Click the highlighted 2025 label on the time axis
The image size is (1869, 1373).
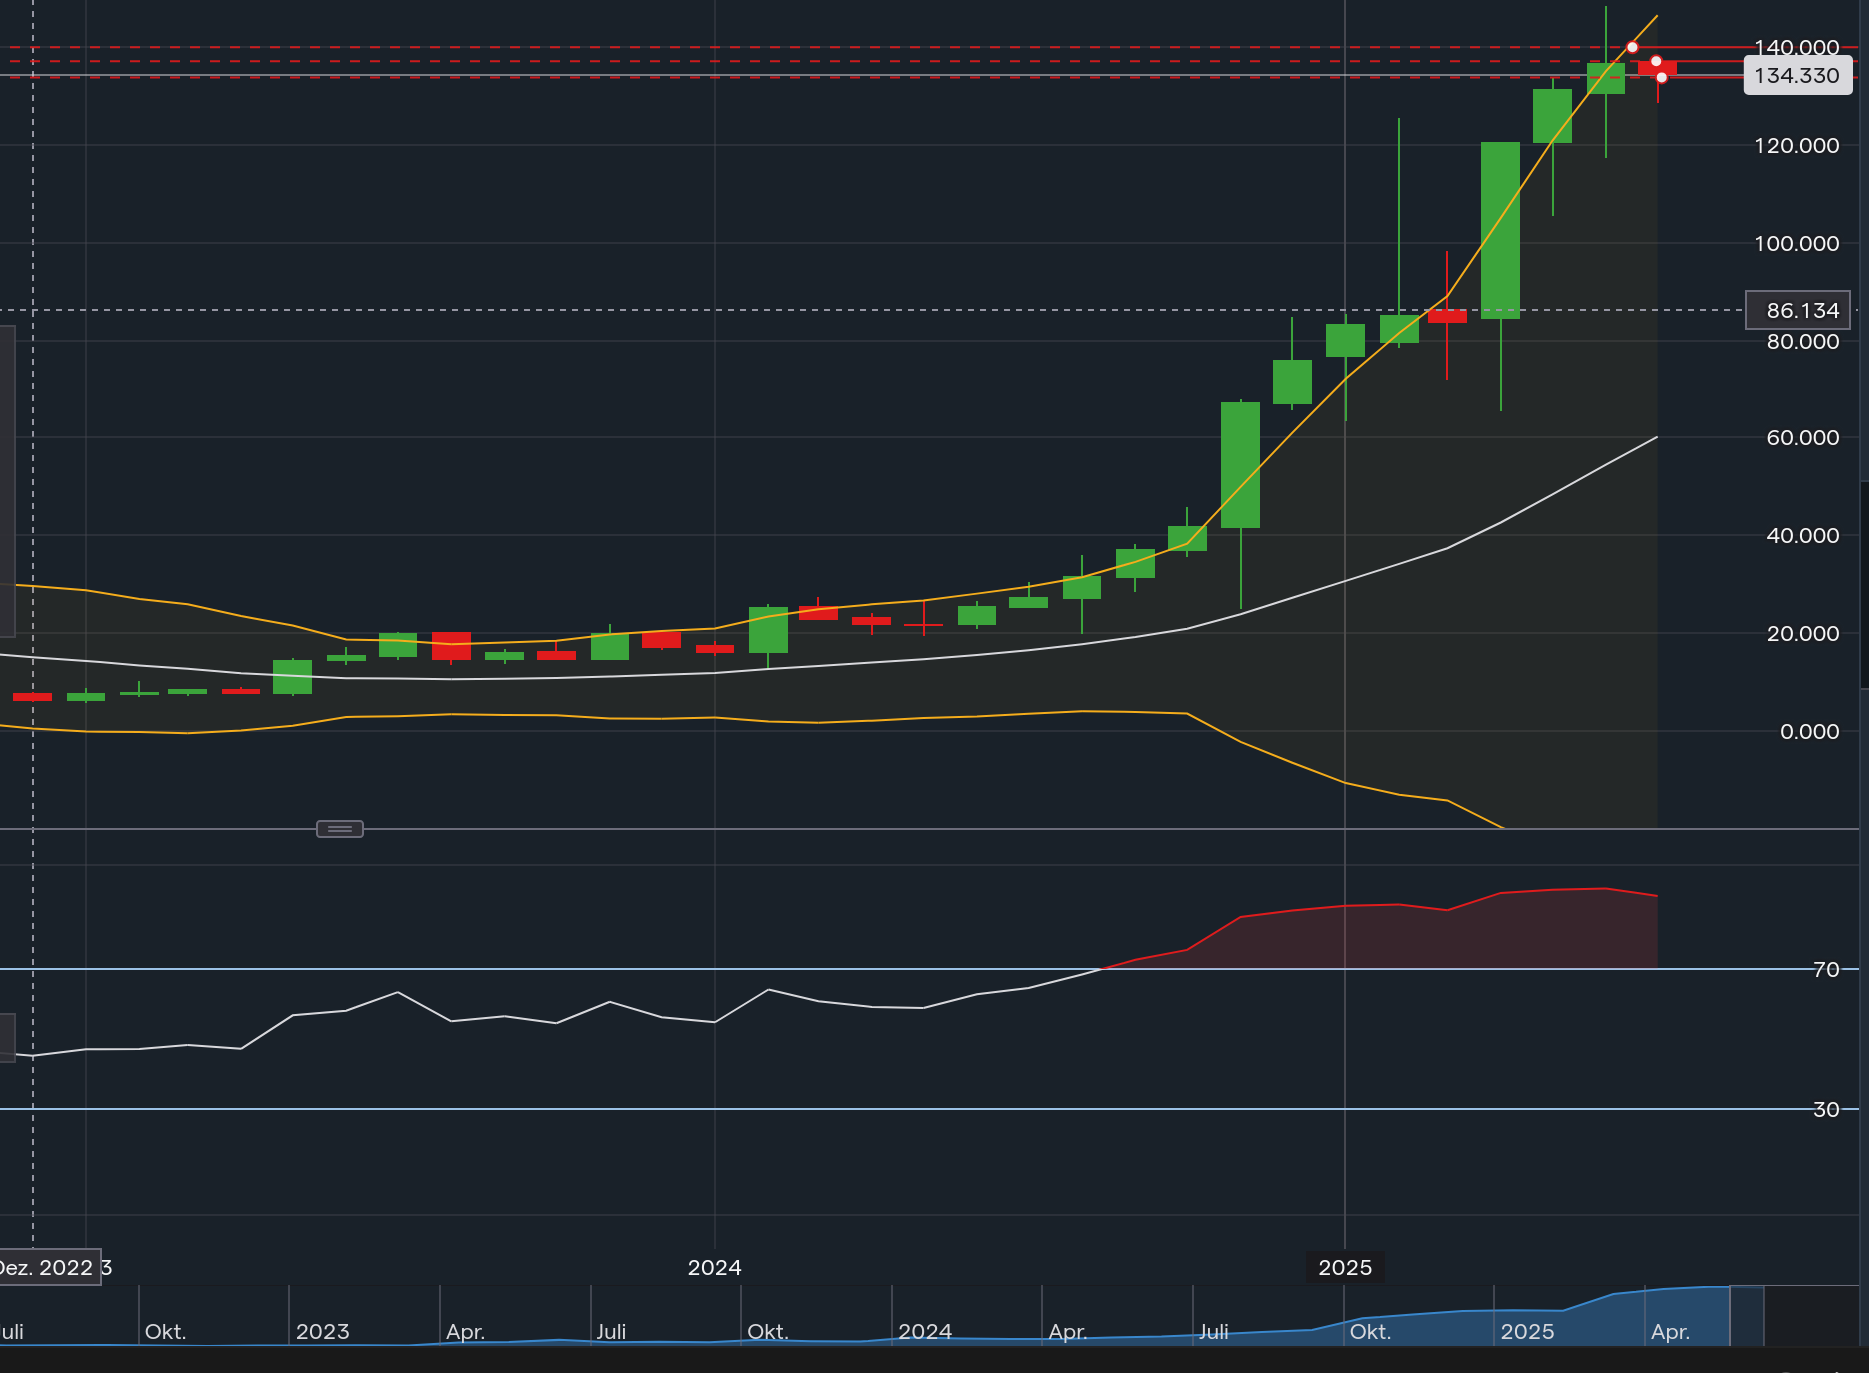[1345, 1268]
